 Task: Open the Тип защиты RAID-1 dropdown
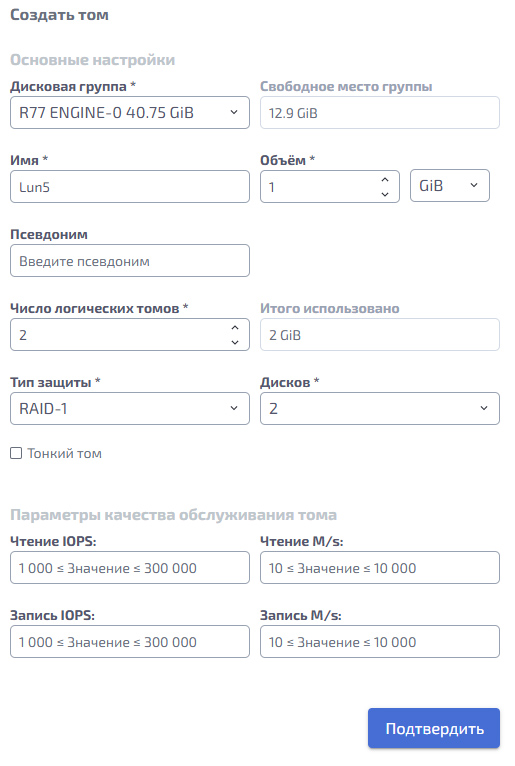point(129,408)
